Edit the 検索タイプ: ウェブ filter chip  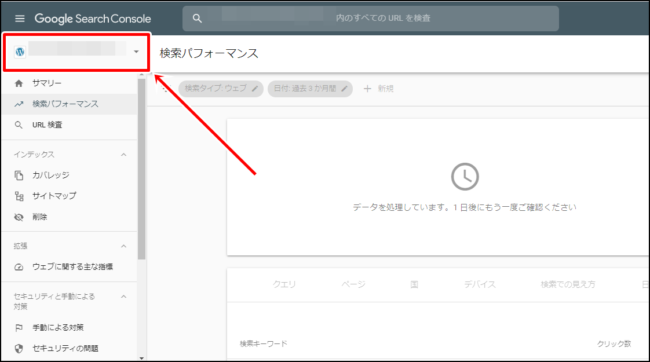pyautogui.click(x=221, y=88)
